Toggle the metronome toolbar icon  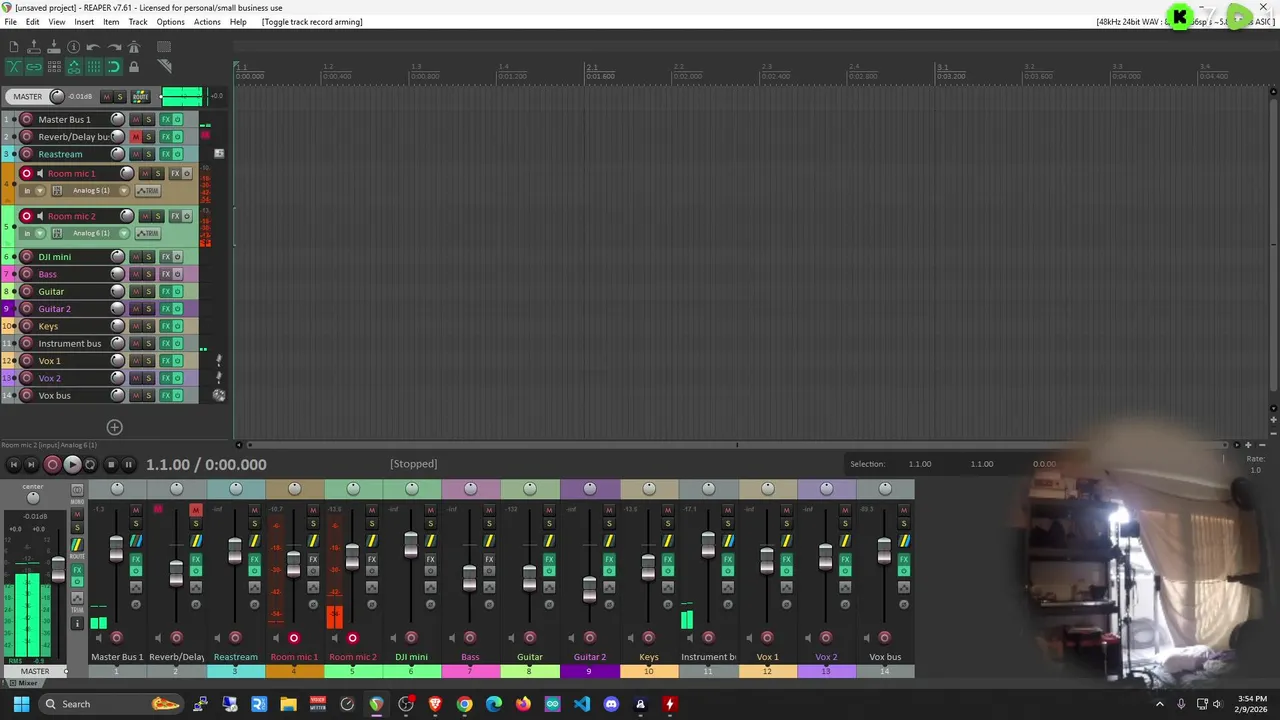click(134, 47)
